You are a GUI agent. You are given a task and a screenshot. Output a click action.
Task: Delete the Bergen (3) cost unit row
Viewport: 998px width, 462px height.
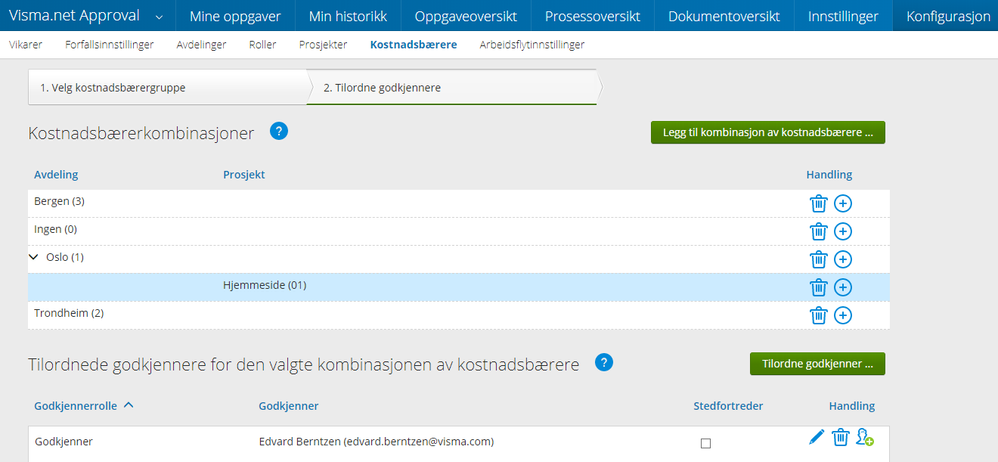818,203
